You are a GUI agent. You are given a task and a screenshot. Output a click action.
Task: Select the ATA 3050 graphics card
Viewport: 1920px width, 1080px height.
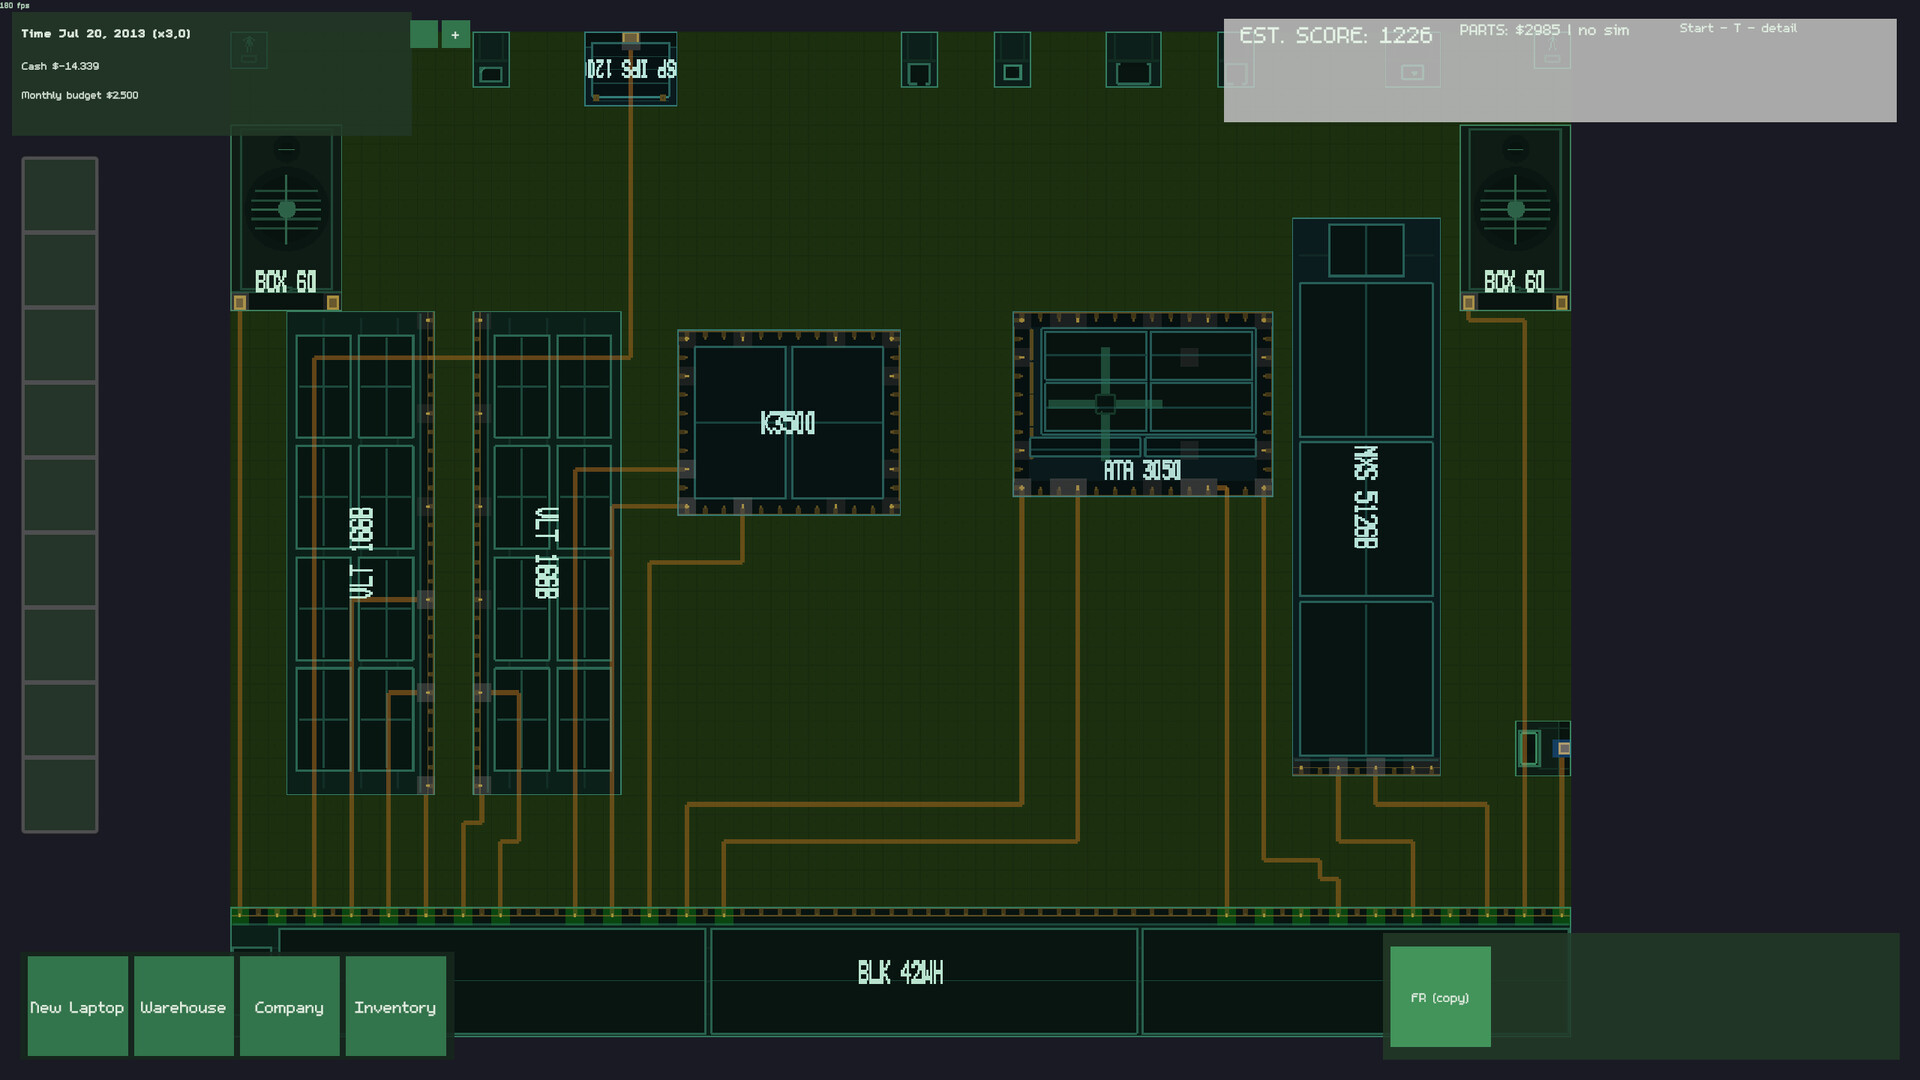1142,404
